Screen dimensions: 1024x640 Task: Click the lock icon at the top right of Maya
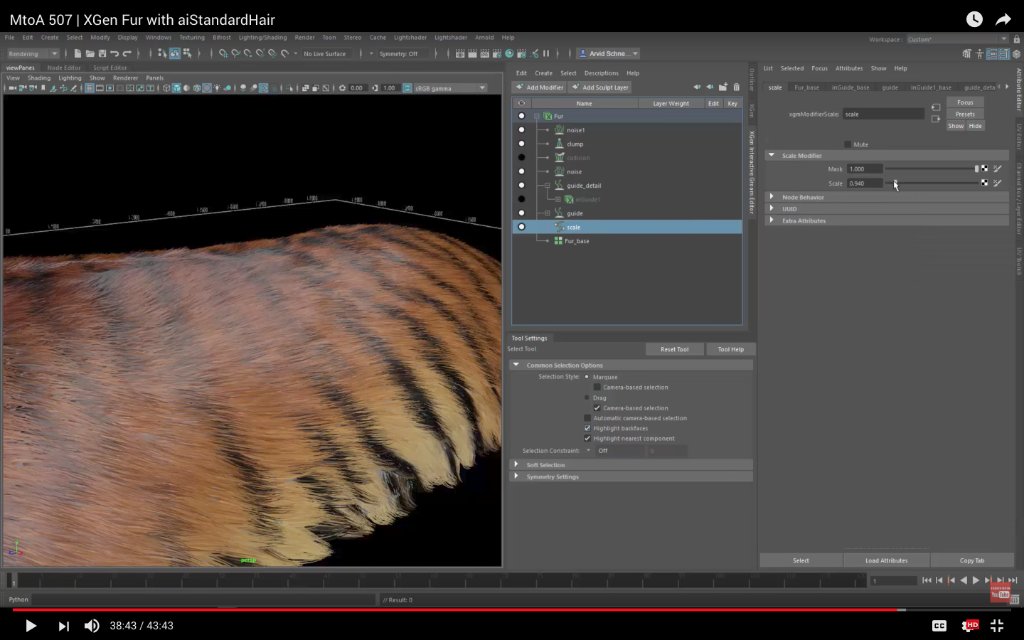coord(1016,39)
